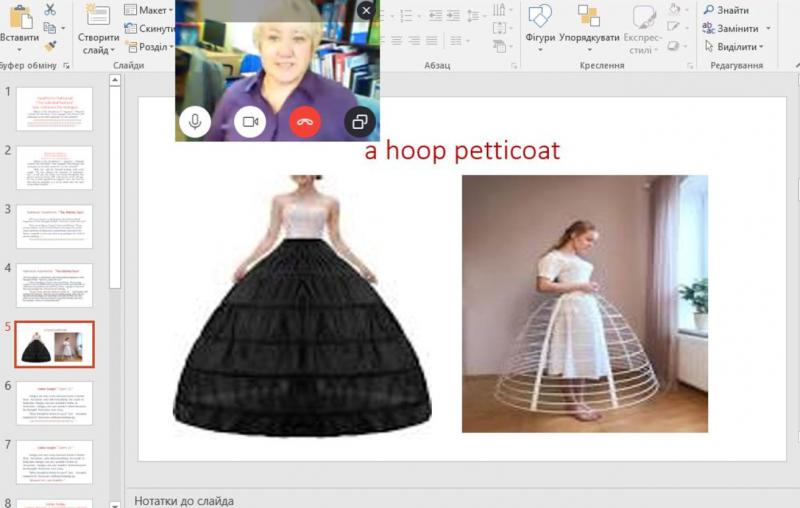Click the slide title 'a hoop petticoat'

[462, 150]
